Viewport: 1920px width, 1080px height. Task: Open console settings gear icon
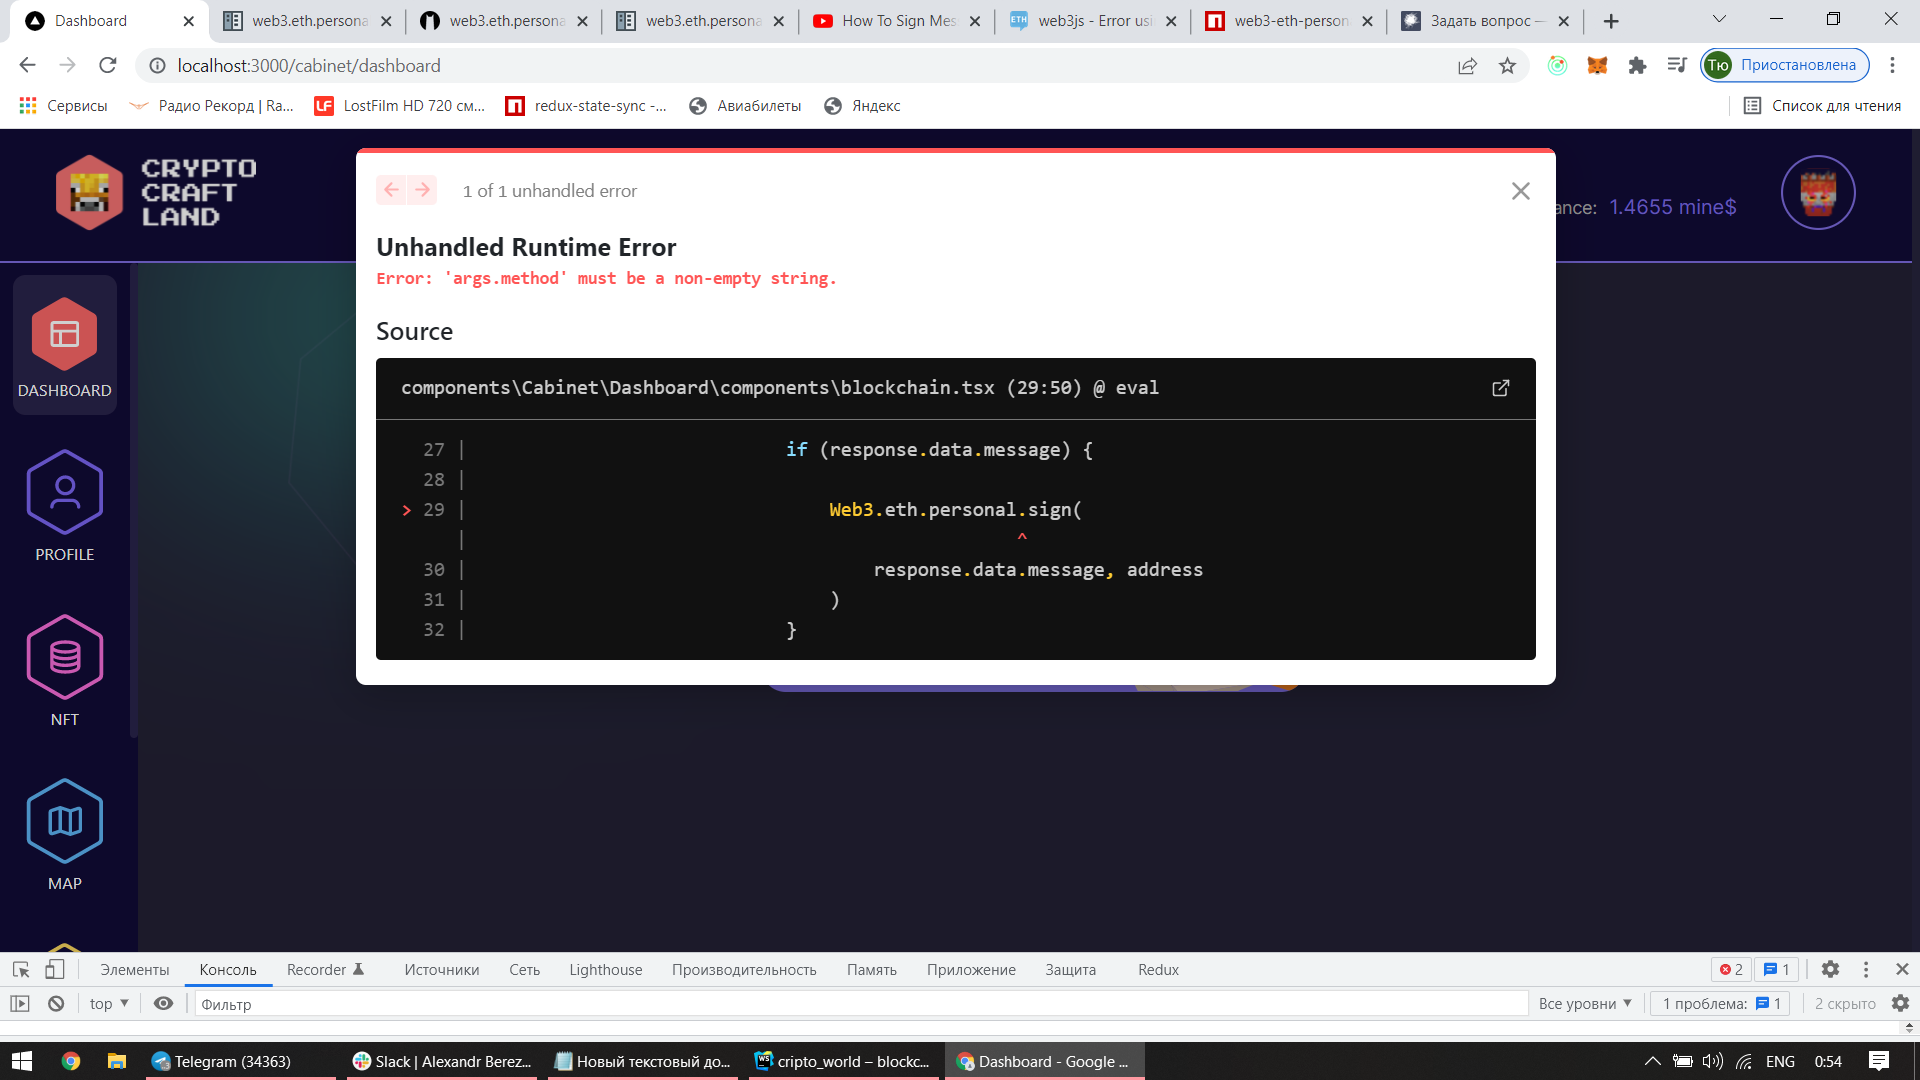(1900, 1003)
